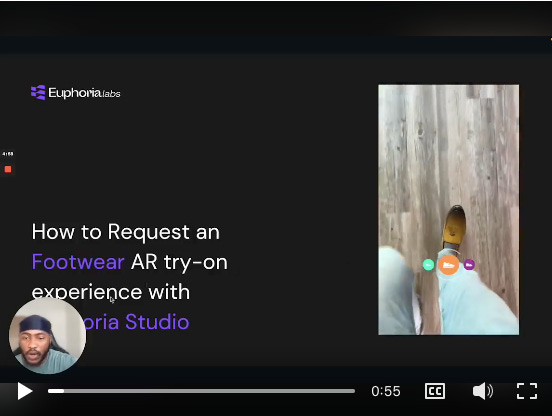This screenshot has height=416, width=552.
Task: Click the Euphoria labs logo
Action: 76,93
